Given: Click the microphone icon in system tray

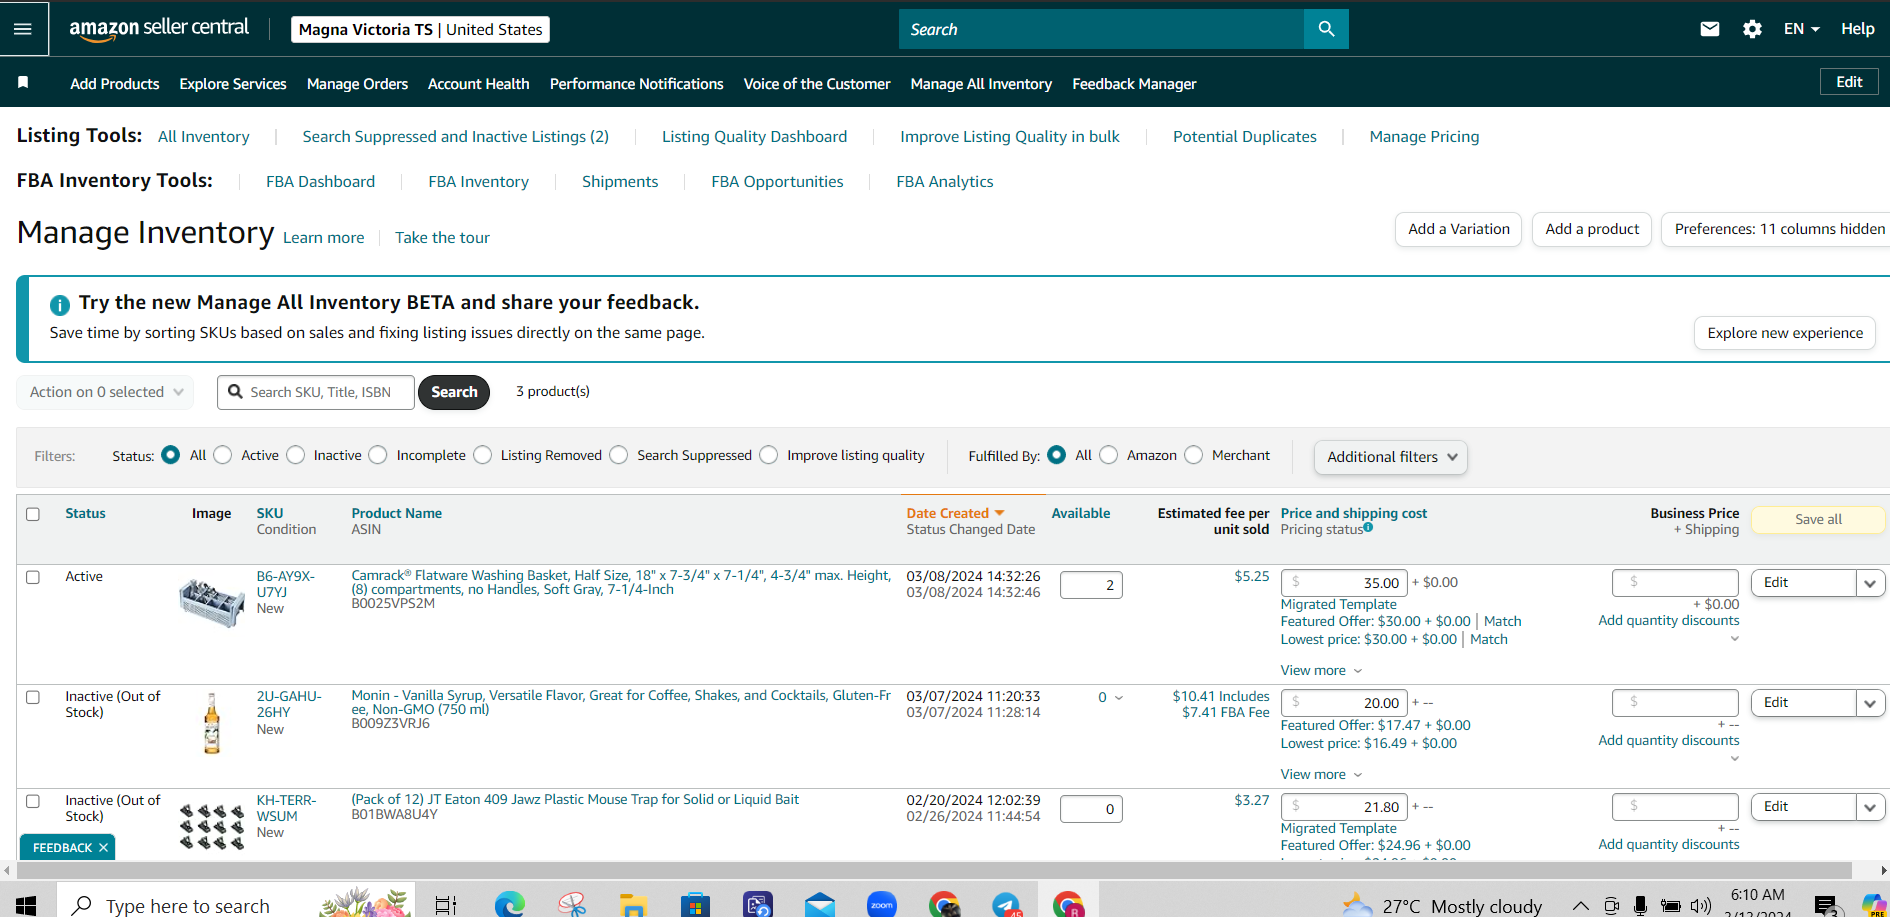Looking at the screenshot, I should click(1640, 906).
